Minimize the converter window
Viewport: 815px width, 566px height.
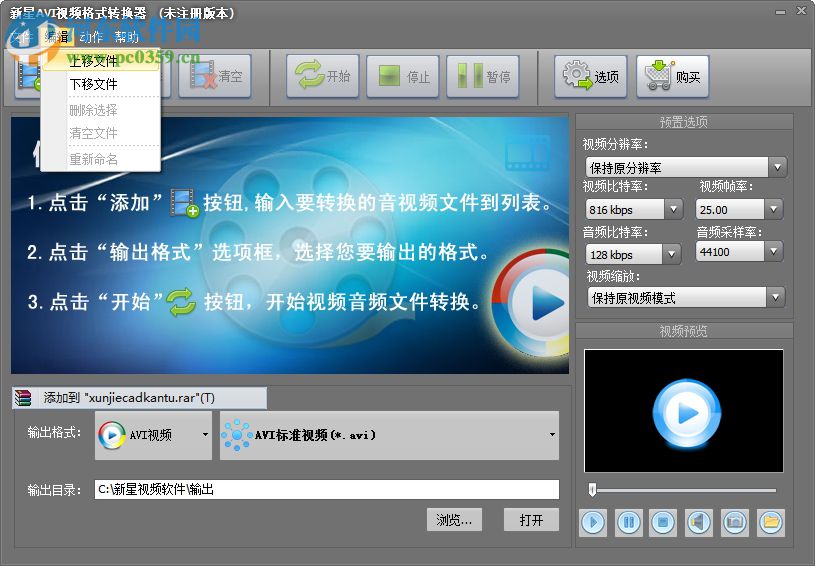[x=780, y=12]
